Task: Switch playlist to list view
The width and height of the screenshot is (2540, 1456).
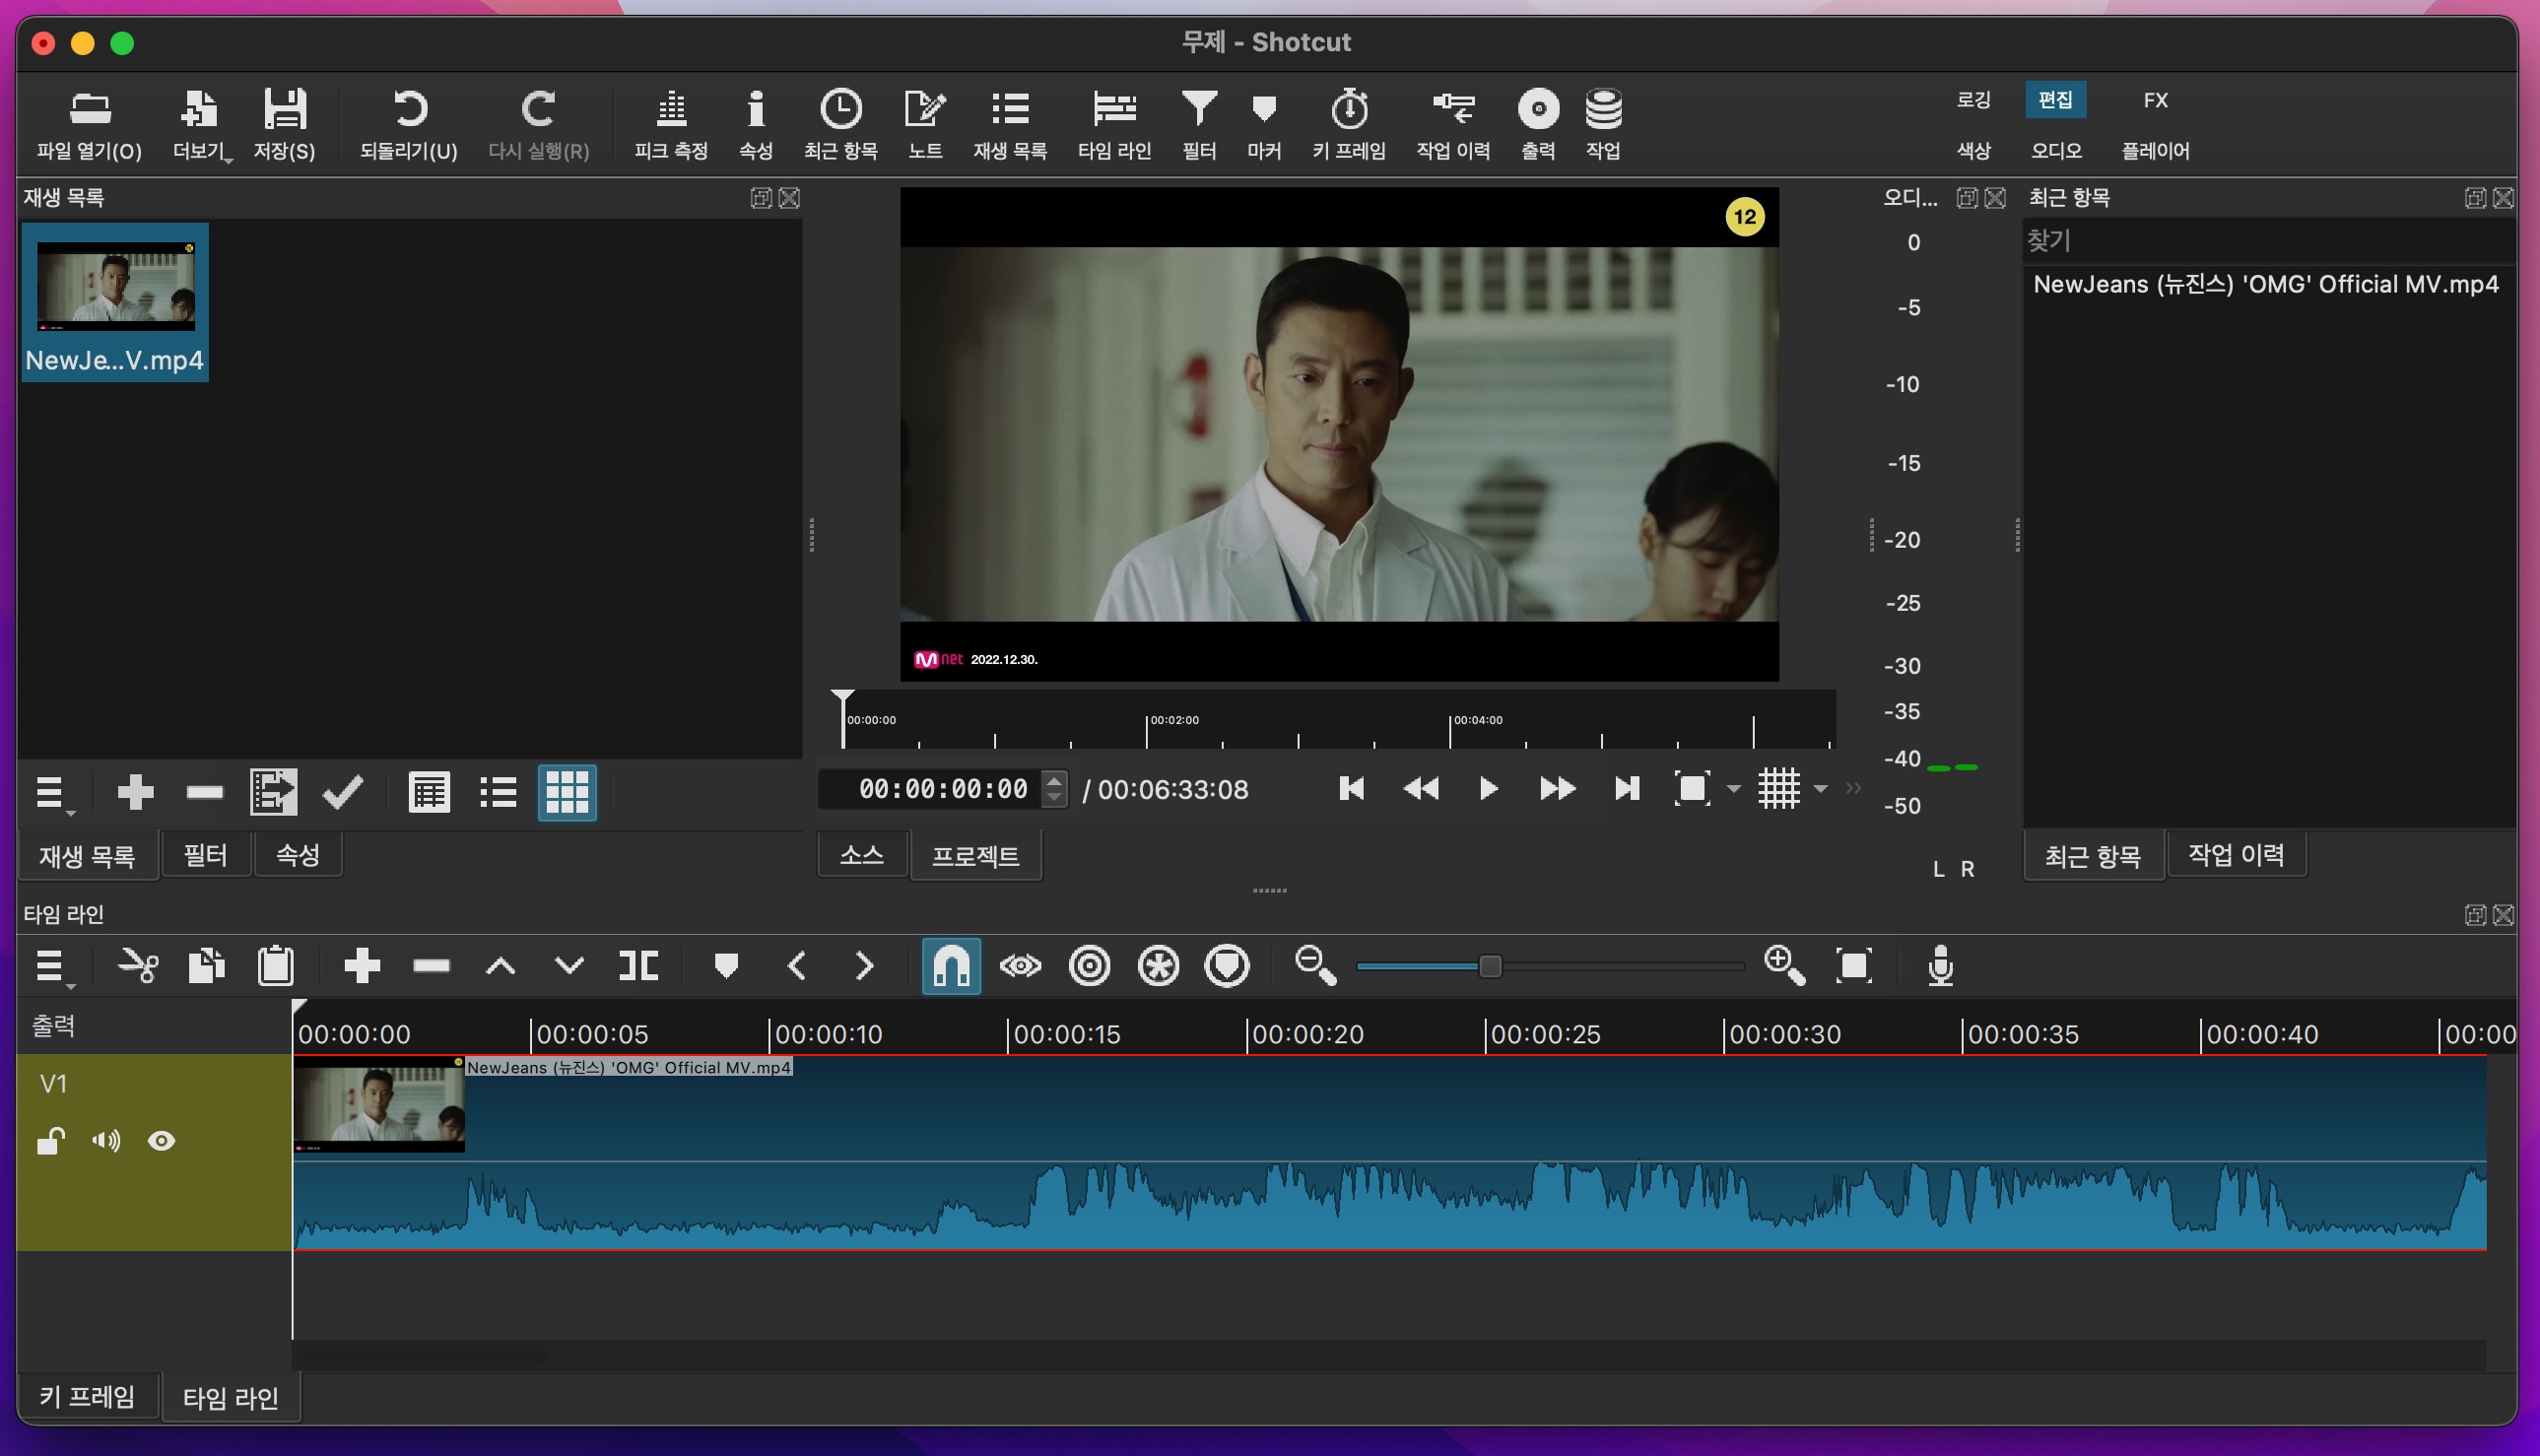Action: 498,793
